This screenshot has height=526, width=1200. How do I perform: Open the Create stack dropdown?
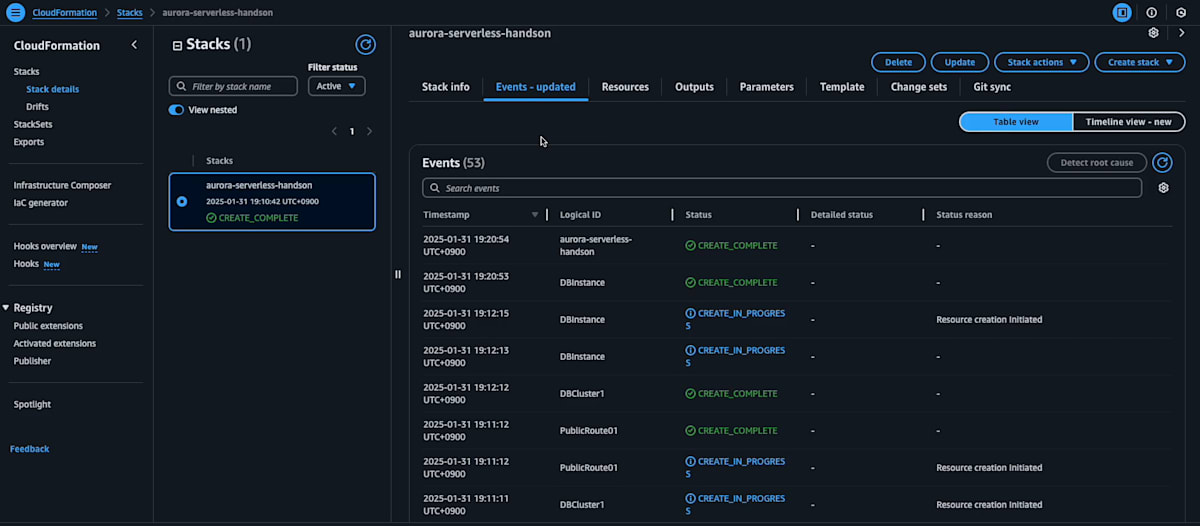[x=1140, y=62]
